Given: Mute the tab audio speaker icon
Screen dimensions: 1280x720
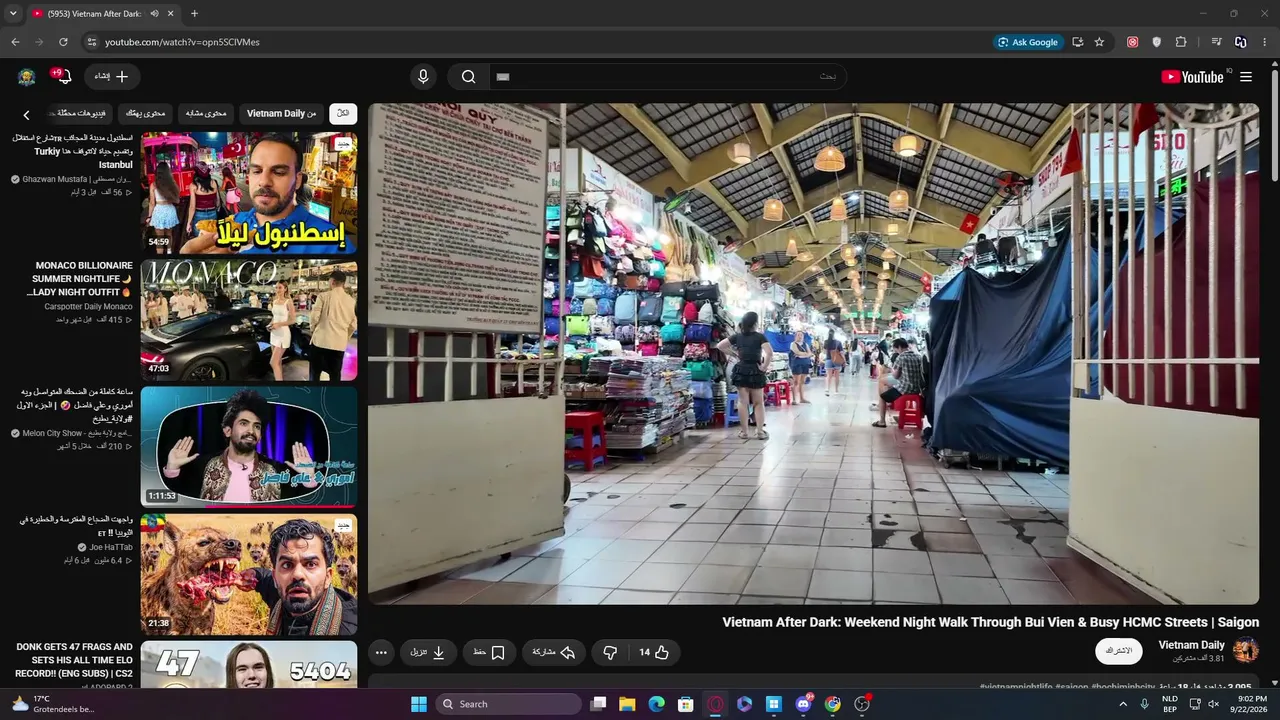Looking at the screenshot, I should (154, 14).
